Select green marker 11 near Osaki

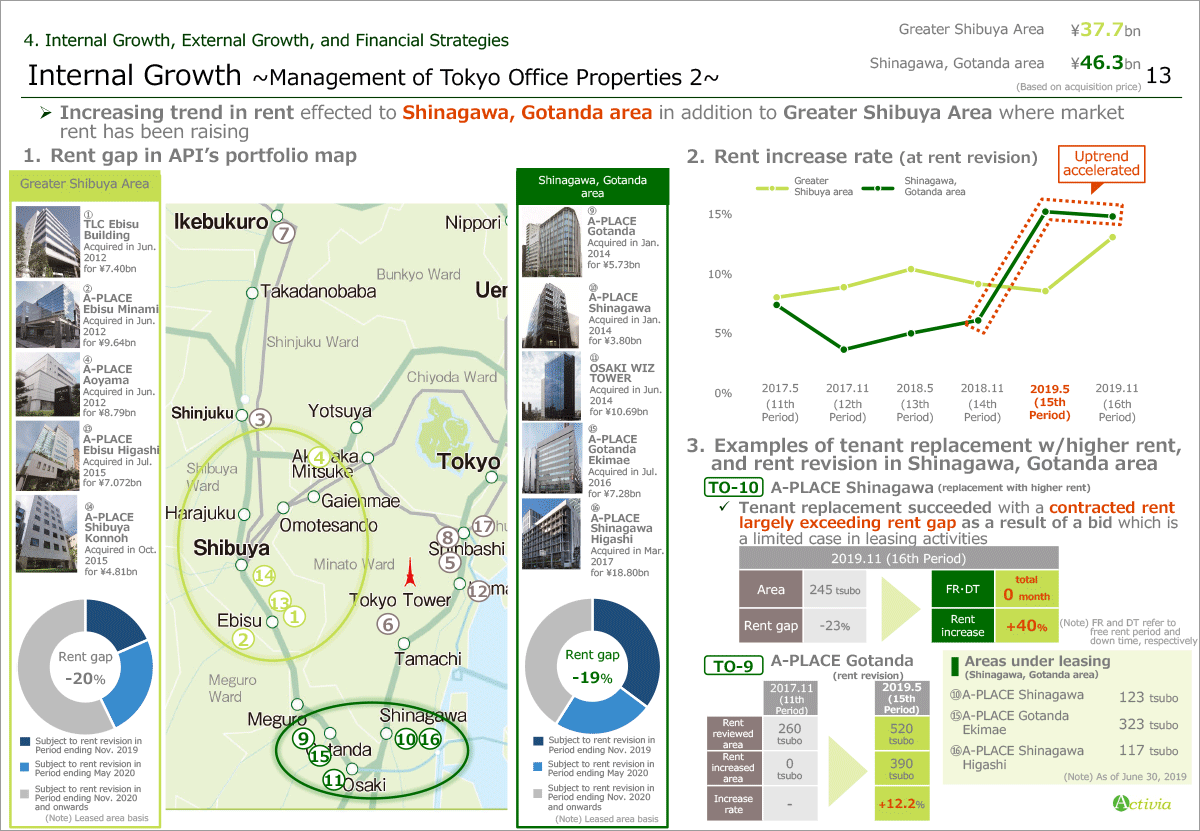click(334, 780)
